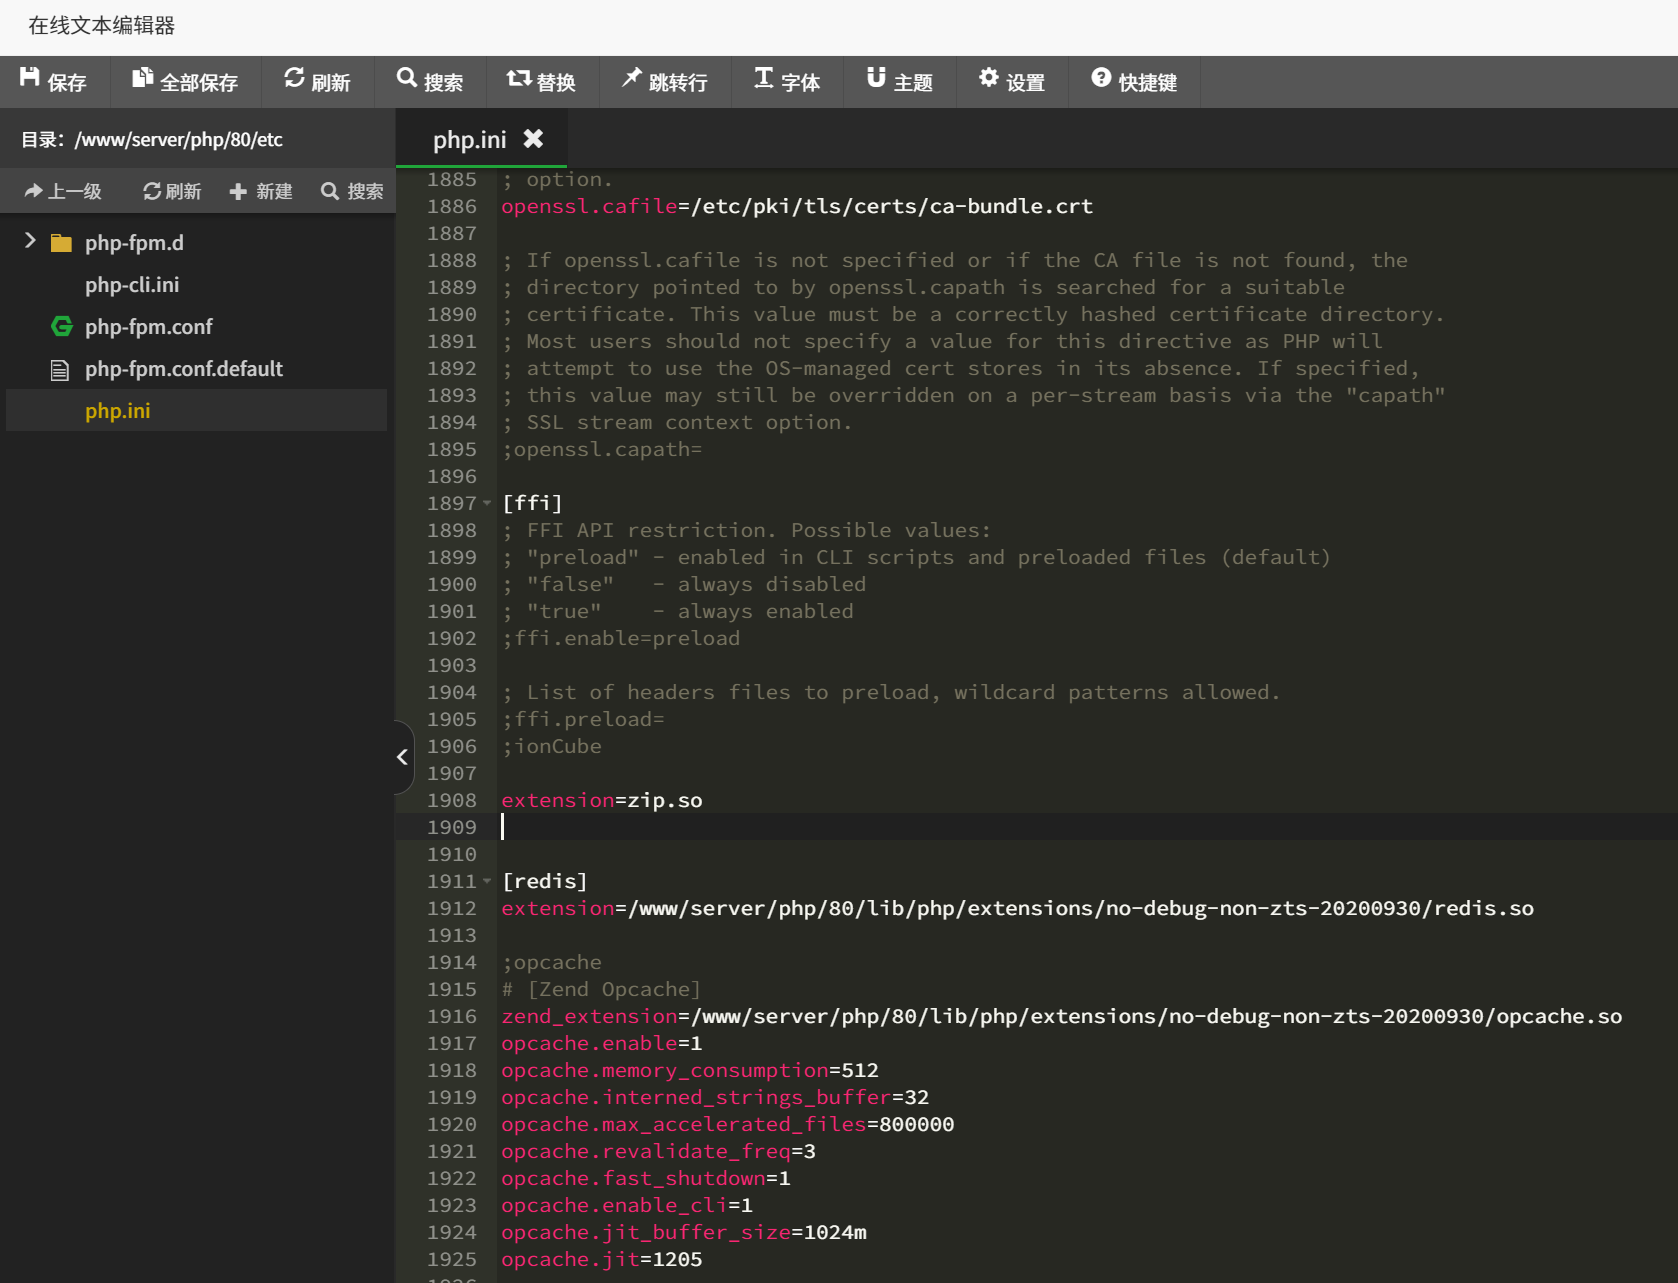Select php.ini in the file tree
Screen dimensions: 1678x1283
point(118,411)
